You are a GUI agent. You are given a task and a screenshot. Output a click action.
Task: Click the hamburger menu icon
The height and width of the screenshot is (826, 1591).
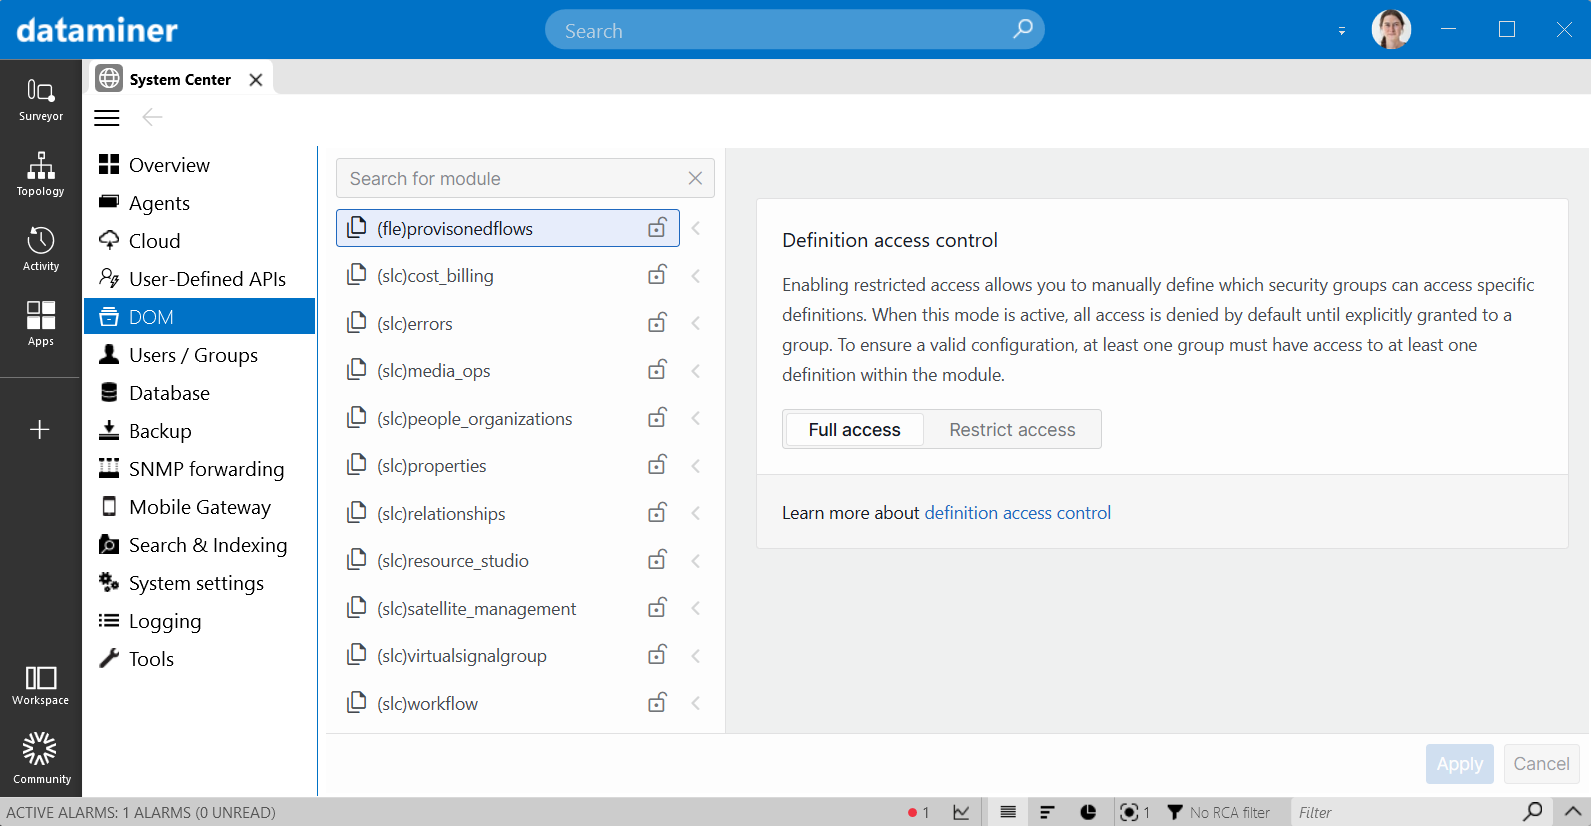coord(107,118)
